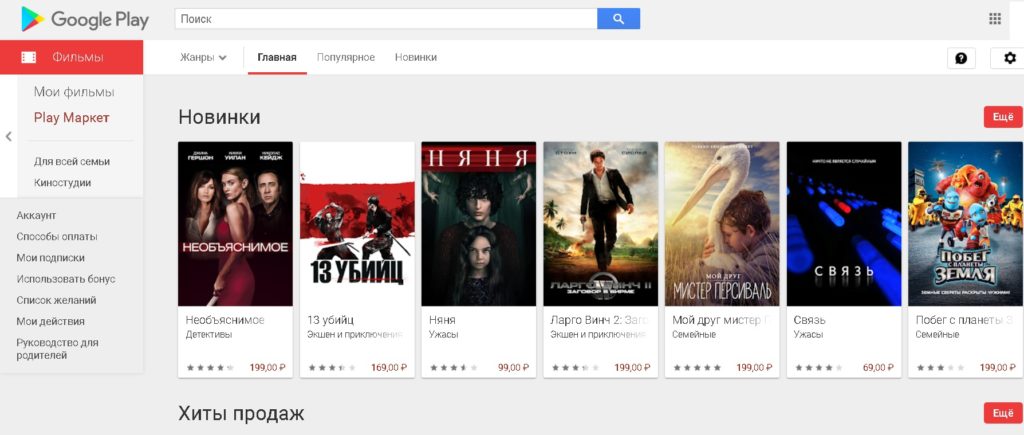Select the Главная tab

coord(277,57)
